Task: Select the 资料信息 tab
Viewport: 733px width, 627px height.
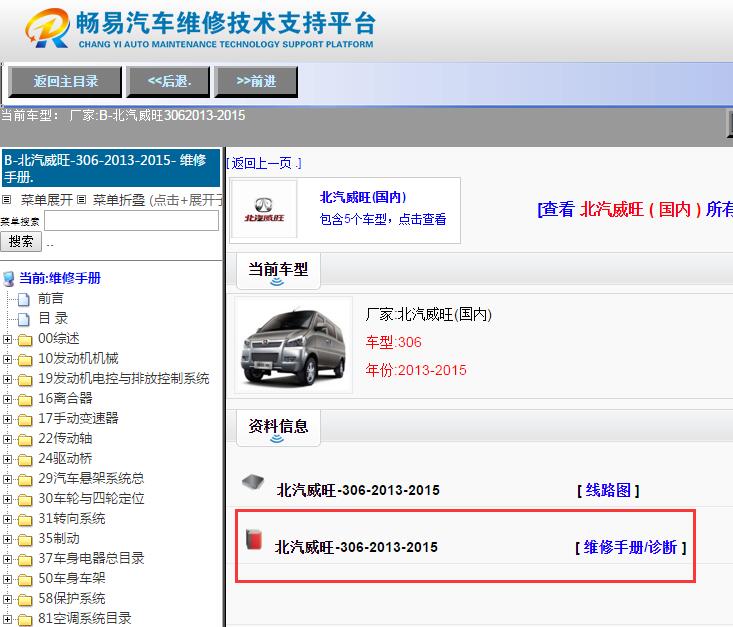Action: pos(278,427)
